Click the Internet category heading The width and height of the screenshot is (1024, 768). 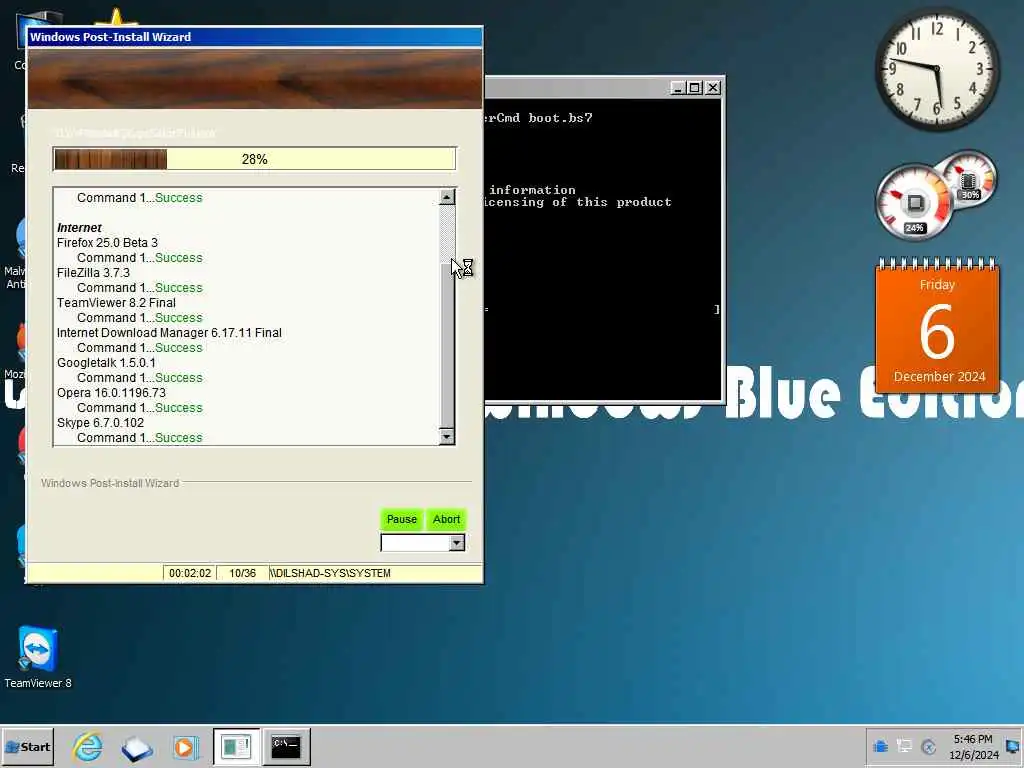pos(79,227)
